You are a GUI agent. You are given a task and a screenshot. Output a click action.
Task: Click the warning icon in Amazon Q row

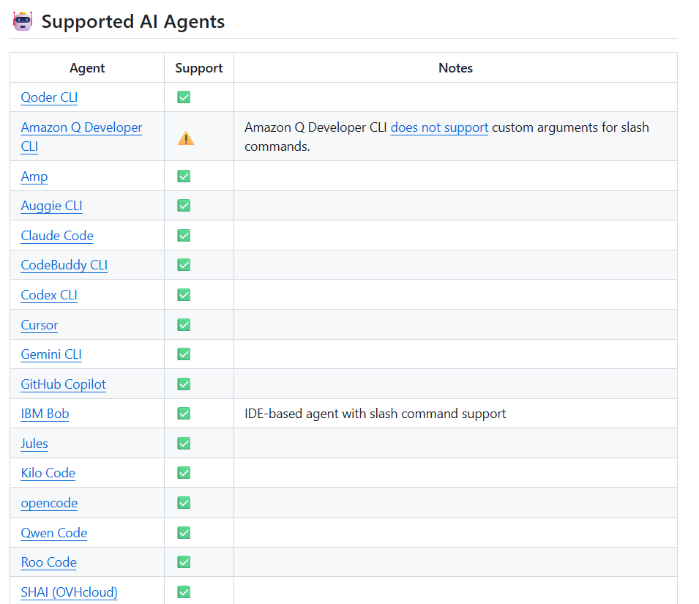click(x=185, y=138)
